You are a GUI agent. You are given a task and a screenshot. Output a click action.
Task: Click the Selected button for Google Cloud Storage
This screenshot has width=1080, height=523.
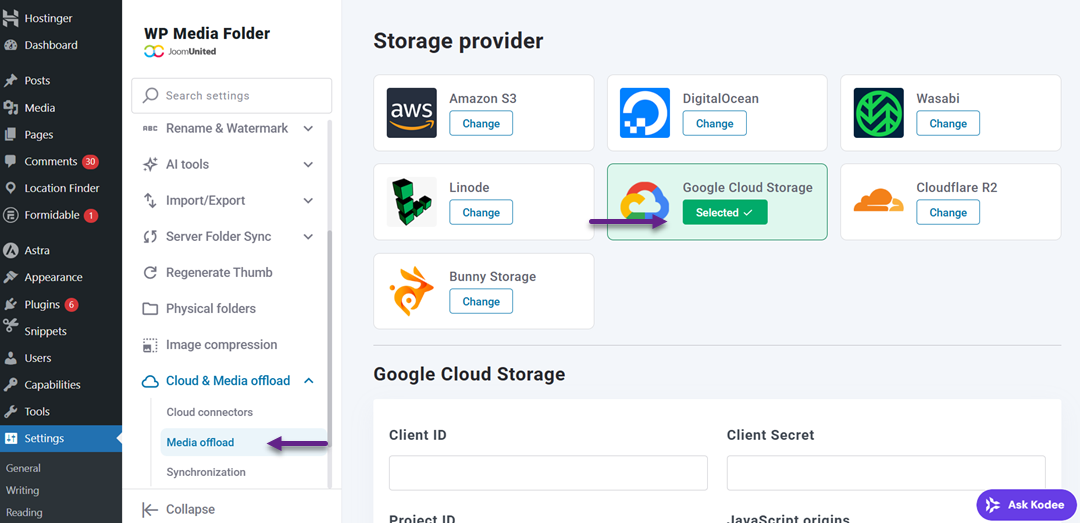(x=724, y=212)
